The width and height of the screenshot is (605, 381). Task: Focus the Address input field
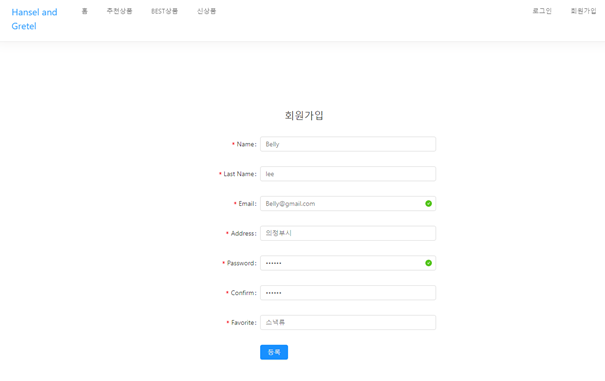tap(348, 233)
